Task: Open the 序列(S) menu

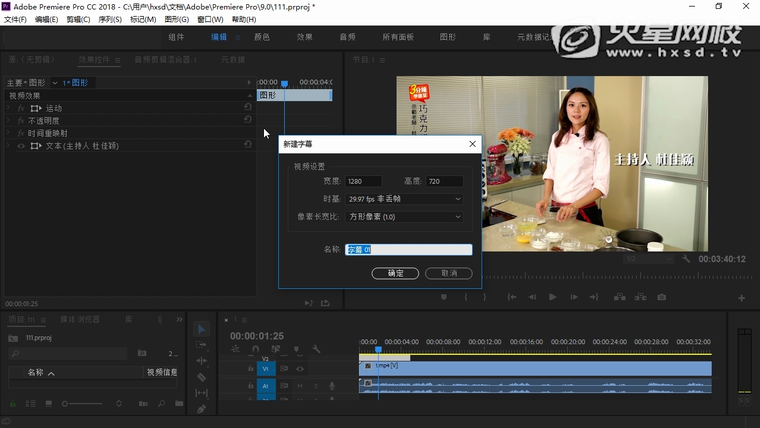Action: [x=109, y=19]
